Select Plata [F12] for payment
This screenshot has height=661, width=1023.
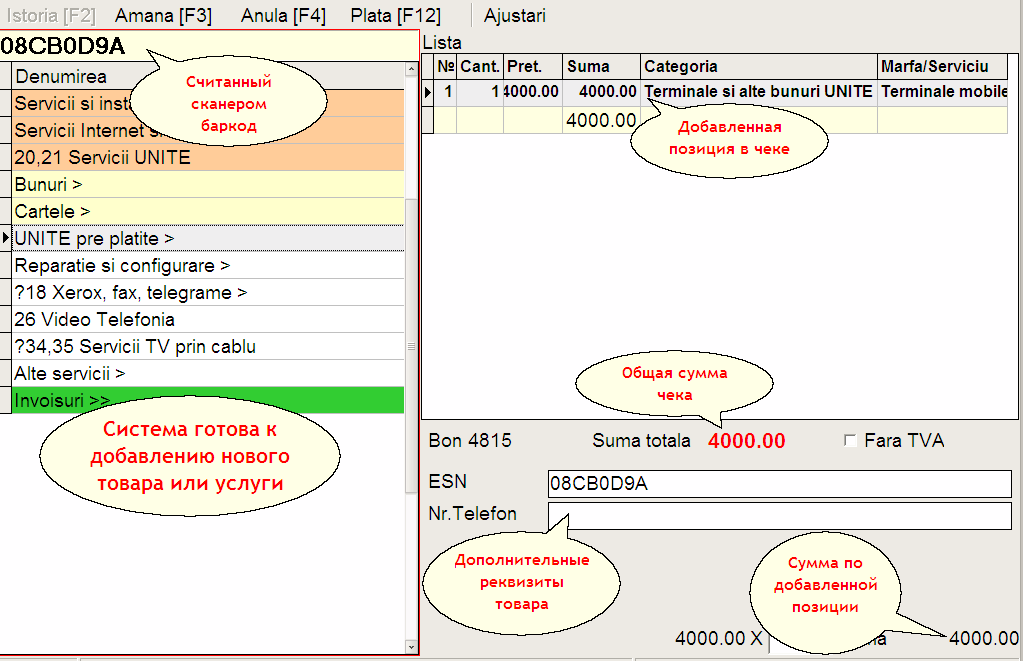point(395,16)
